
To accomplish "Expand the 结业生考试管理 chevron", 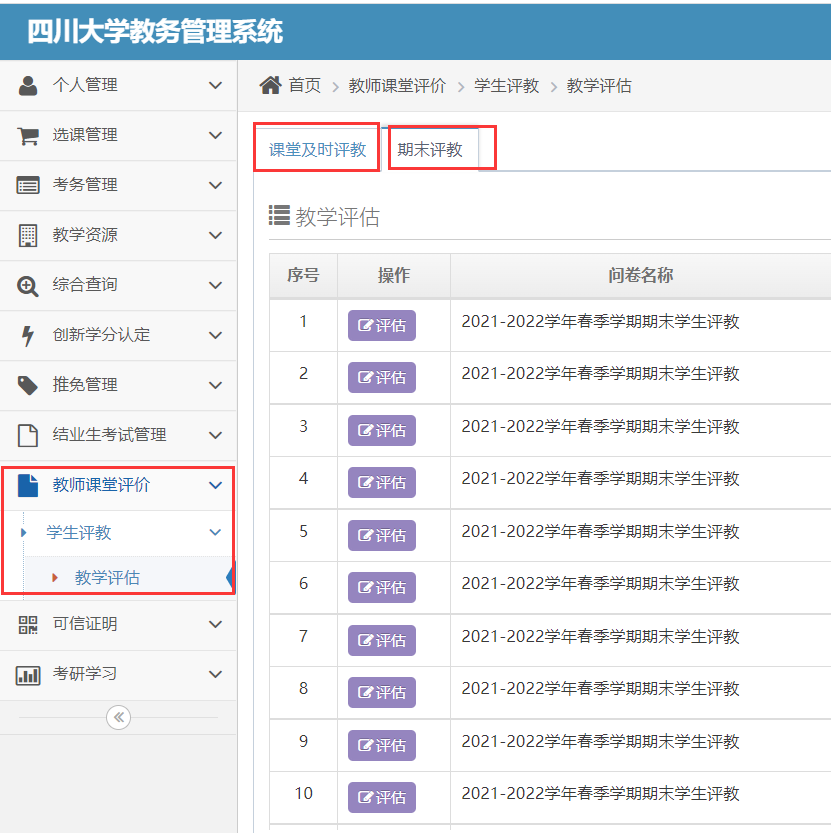I will 215,436.
